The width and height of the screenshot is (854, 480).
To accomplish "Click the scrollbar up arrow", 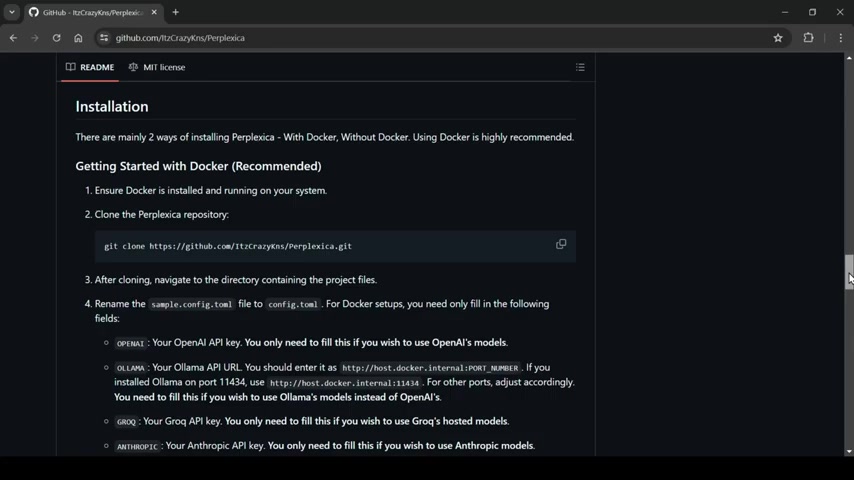I will point(849,58).
